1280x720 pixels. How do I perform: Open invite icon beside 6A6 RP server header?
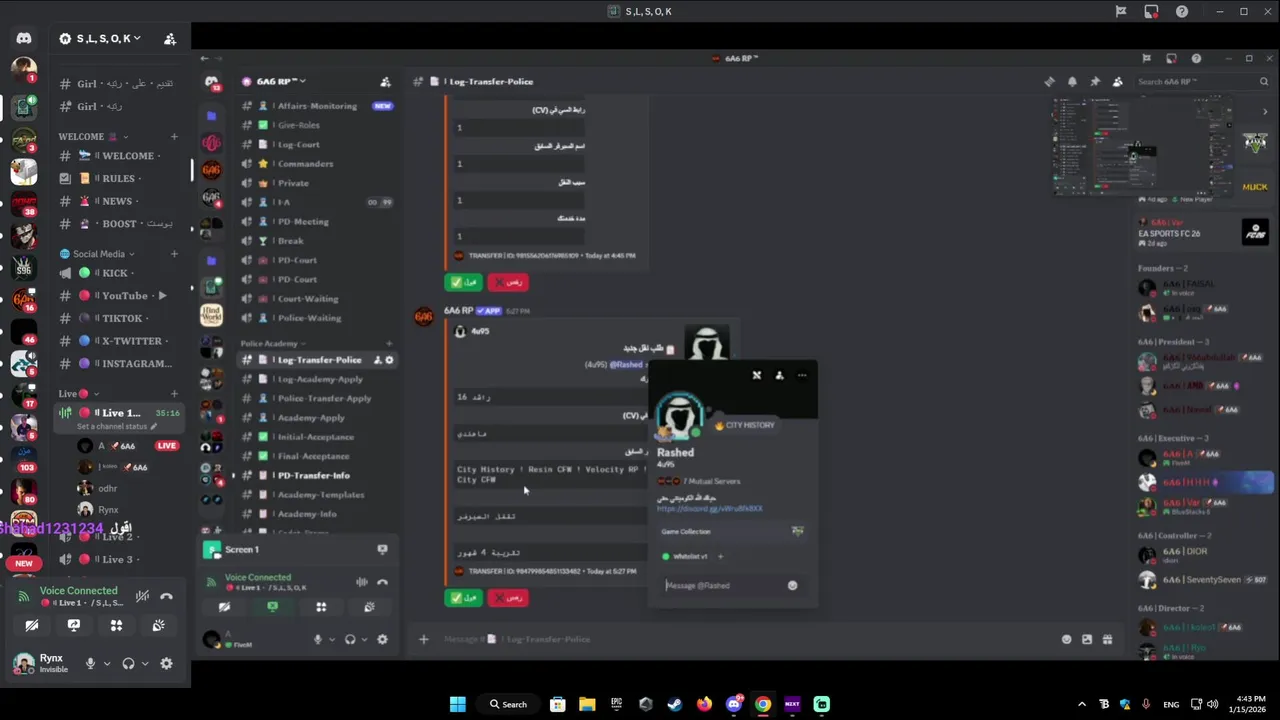[x=385, y=82]
